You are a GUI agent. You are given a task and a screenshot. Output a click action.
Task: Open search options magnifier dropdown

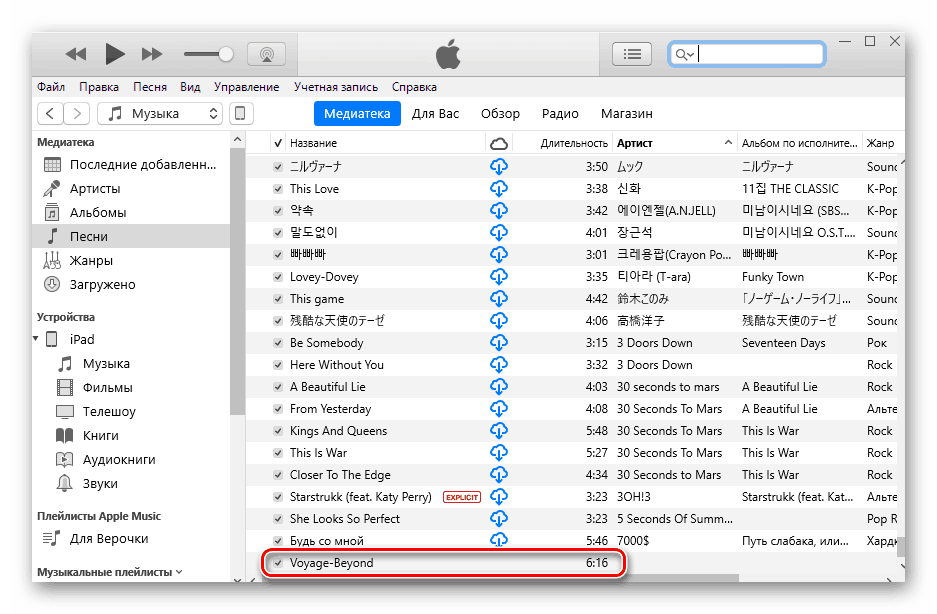(684, 55)
